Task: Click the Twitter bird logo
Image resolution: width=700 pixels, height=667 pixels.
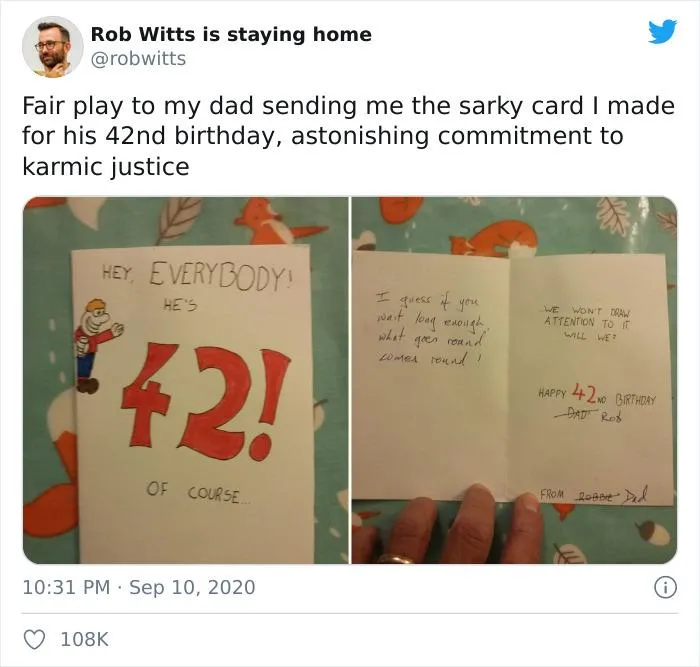Action: pyautogui.click(x=662, y=32)
